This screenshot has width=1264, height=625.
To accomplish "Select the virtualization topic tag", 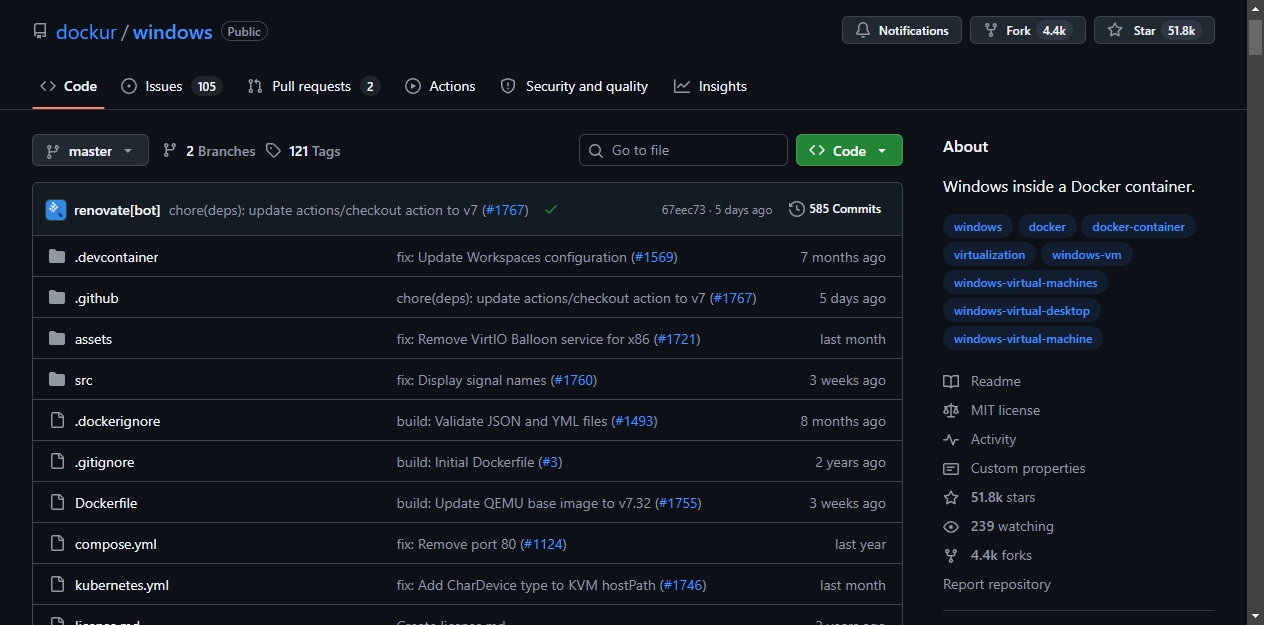I will (989, 255).
